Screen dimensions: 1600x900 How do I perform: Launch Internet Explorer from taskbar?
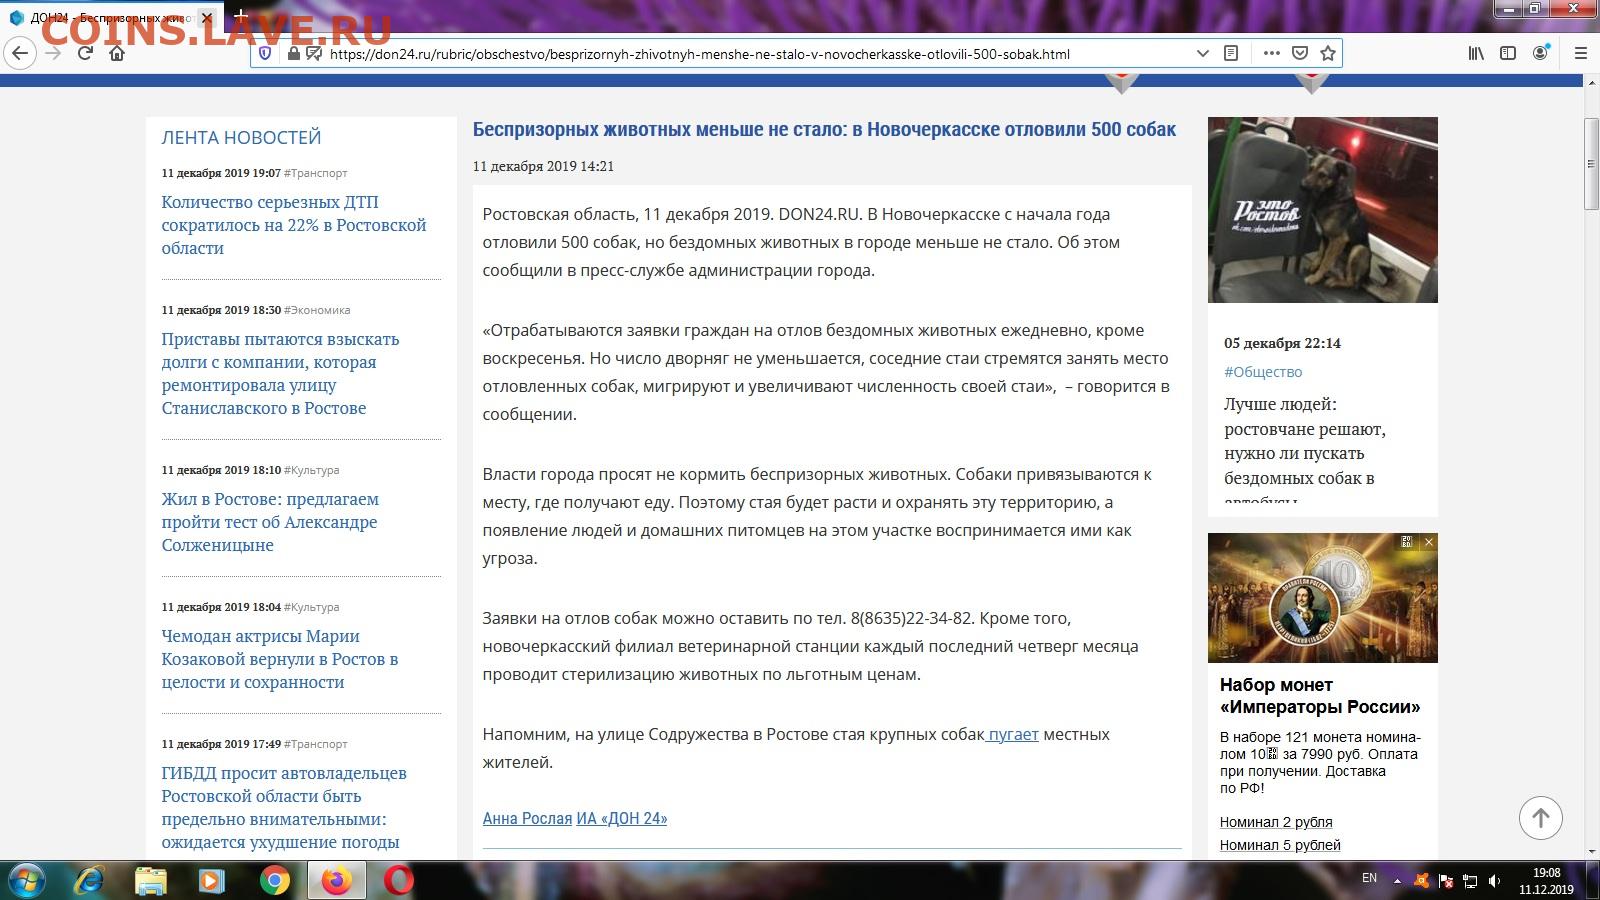(90, 880)
